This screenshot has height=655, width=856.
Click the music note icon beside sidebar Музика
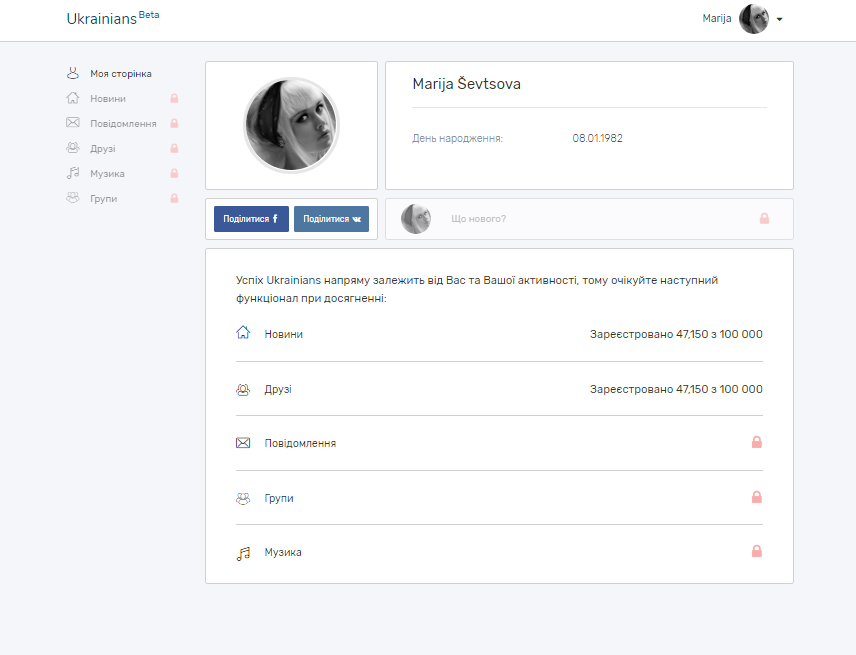pos(73,173)
